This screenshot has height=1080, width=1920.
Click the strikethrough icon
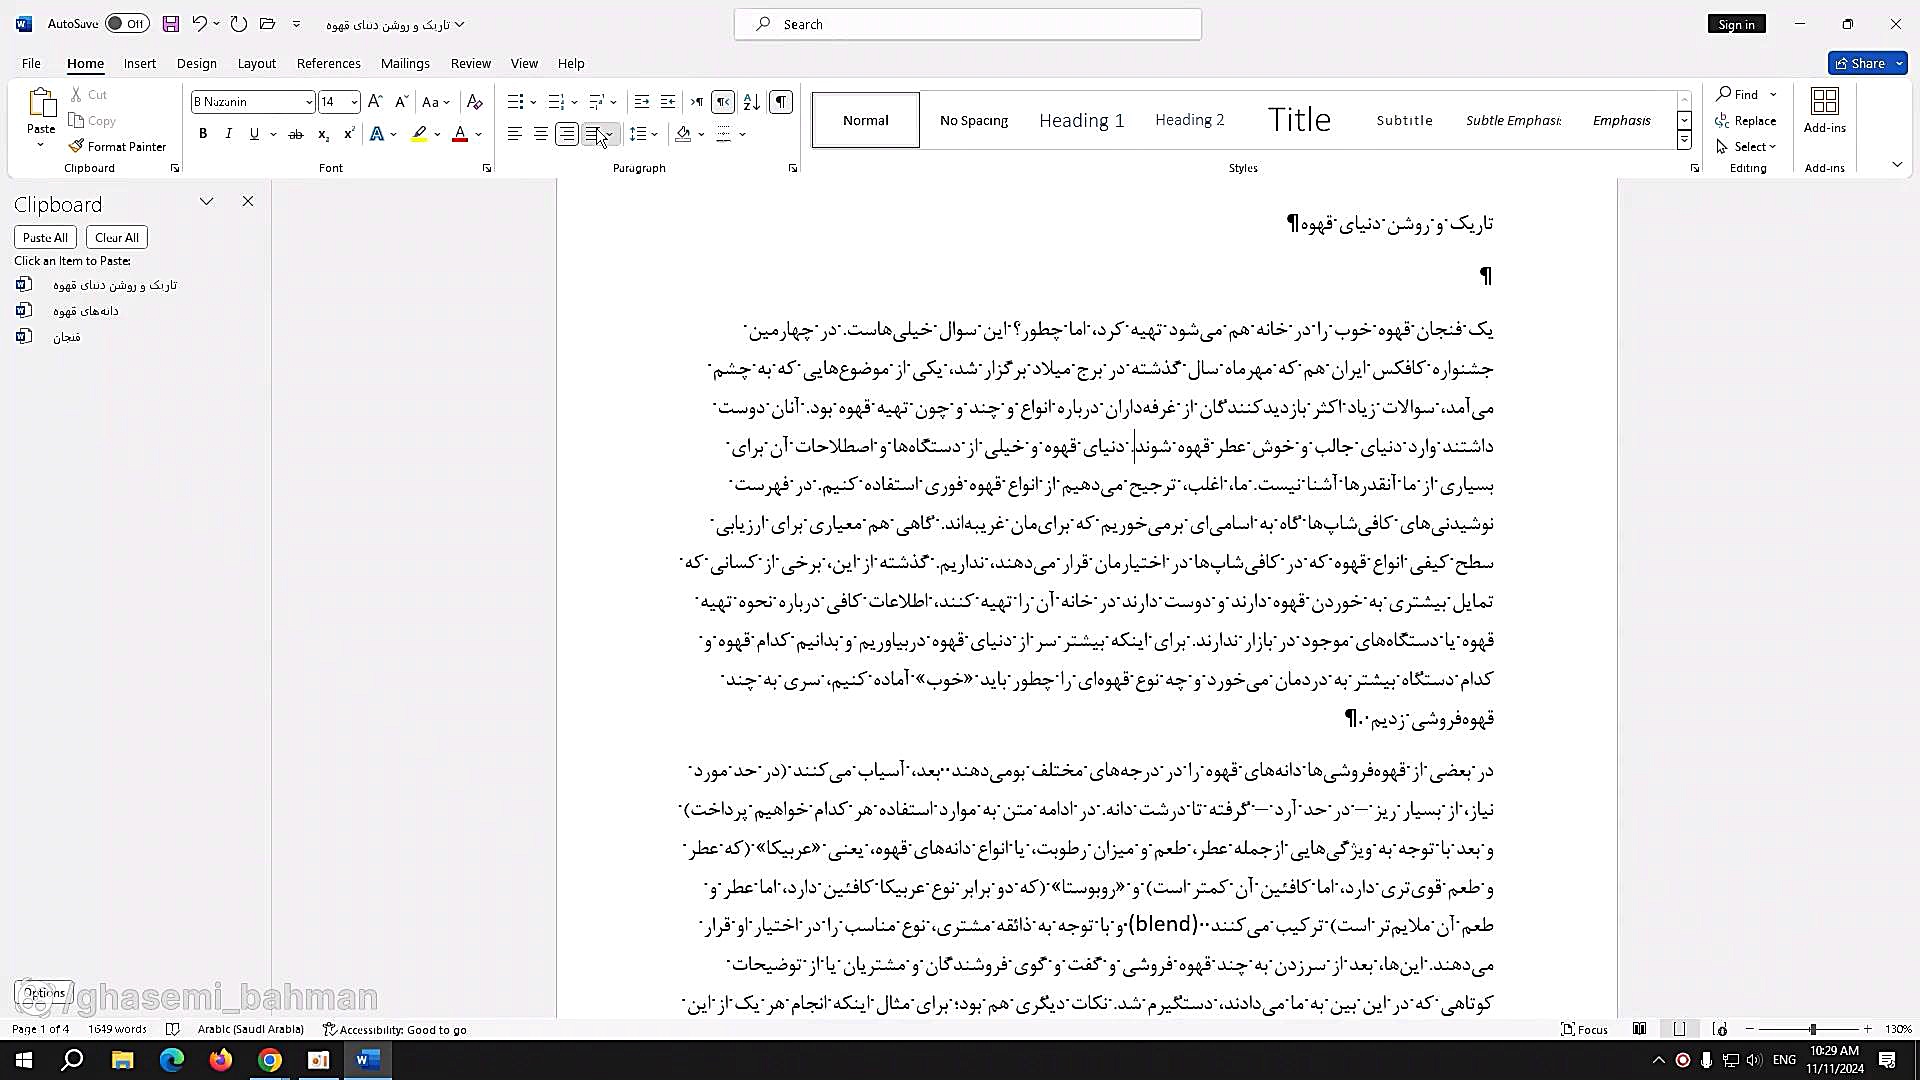(296, 134)
